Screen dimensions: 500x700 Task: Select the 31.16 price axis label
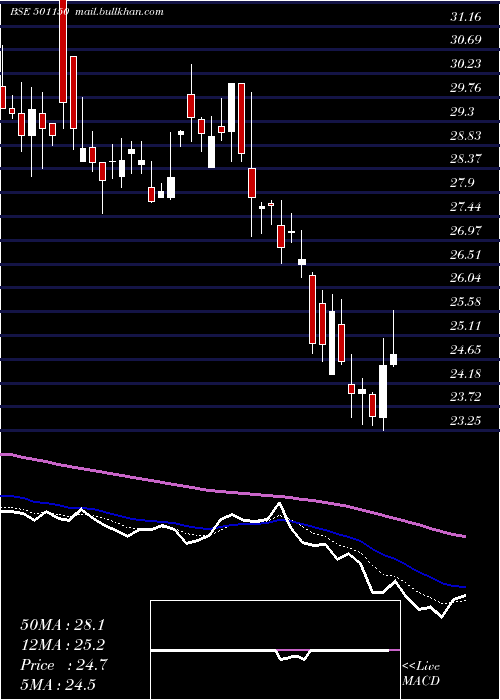[466, 17]
